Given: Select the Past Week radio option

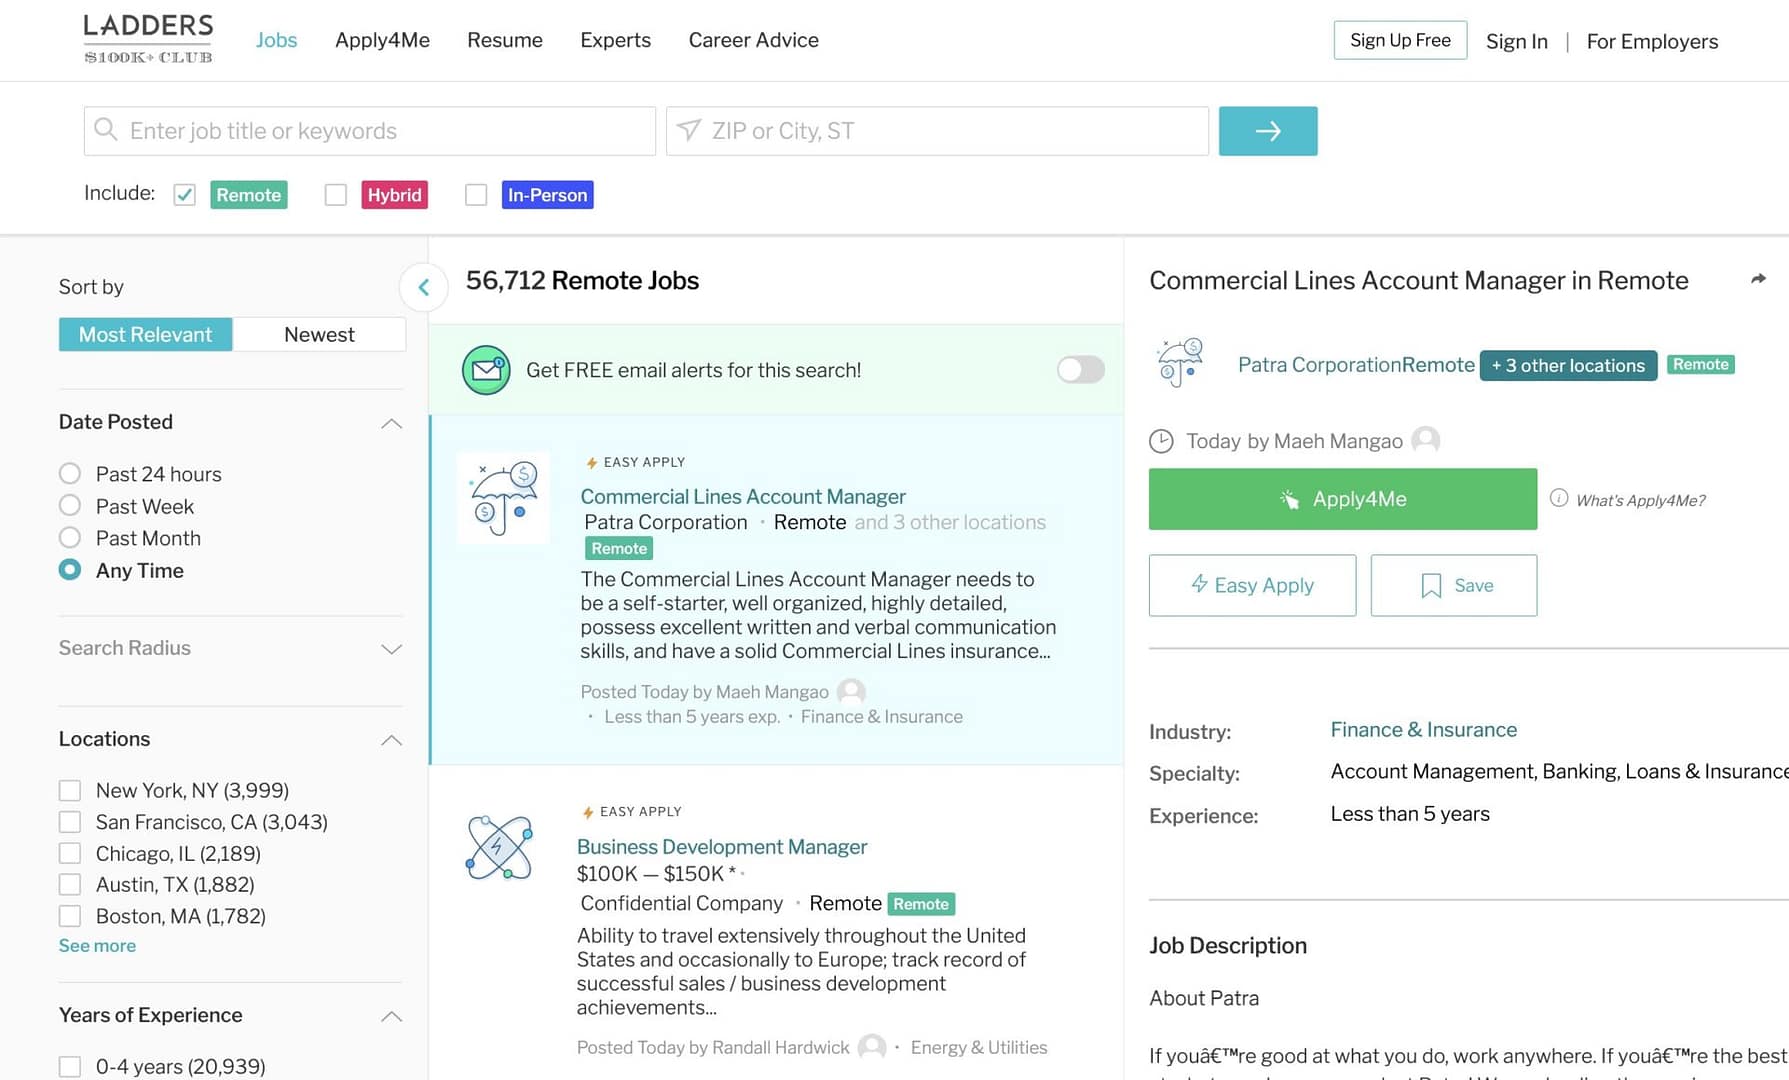Looking at the screenshot, I should point(70,506).
